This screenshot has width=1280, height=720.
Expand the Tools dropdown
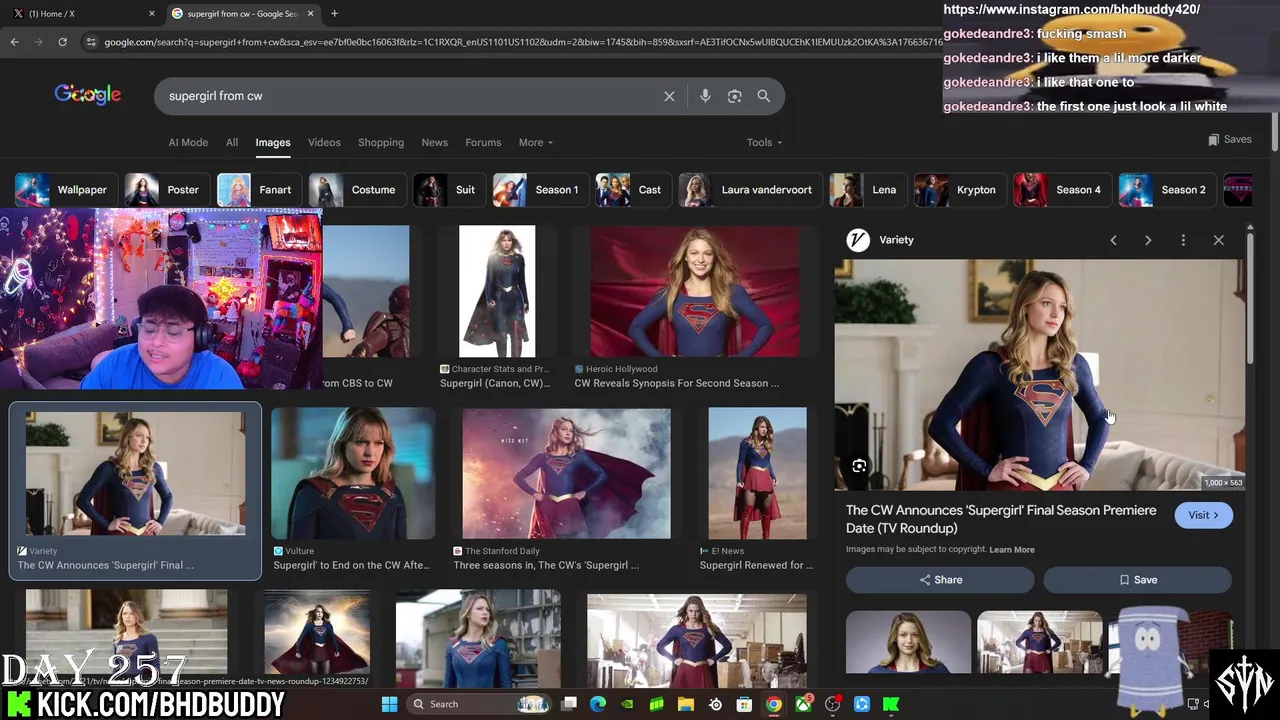[x=764, y=142]
